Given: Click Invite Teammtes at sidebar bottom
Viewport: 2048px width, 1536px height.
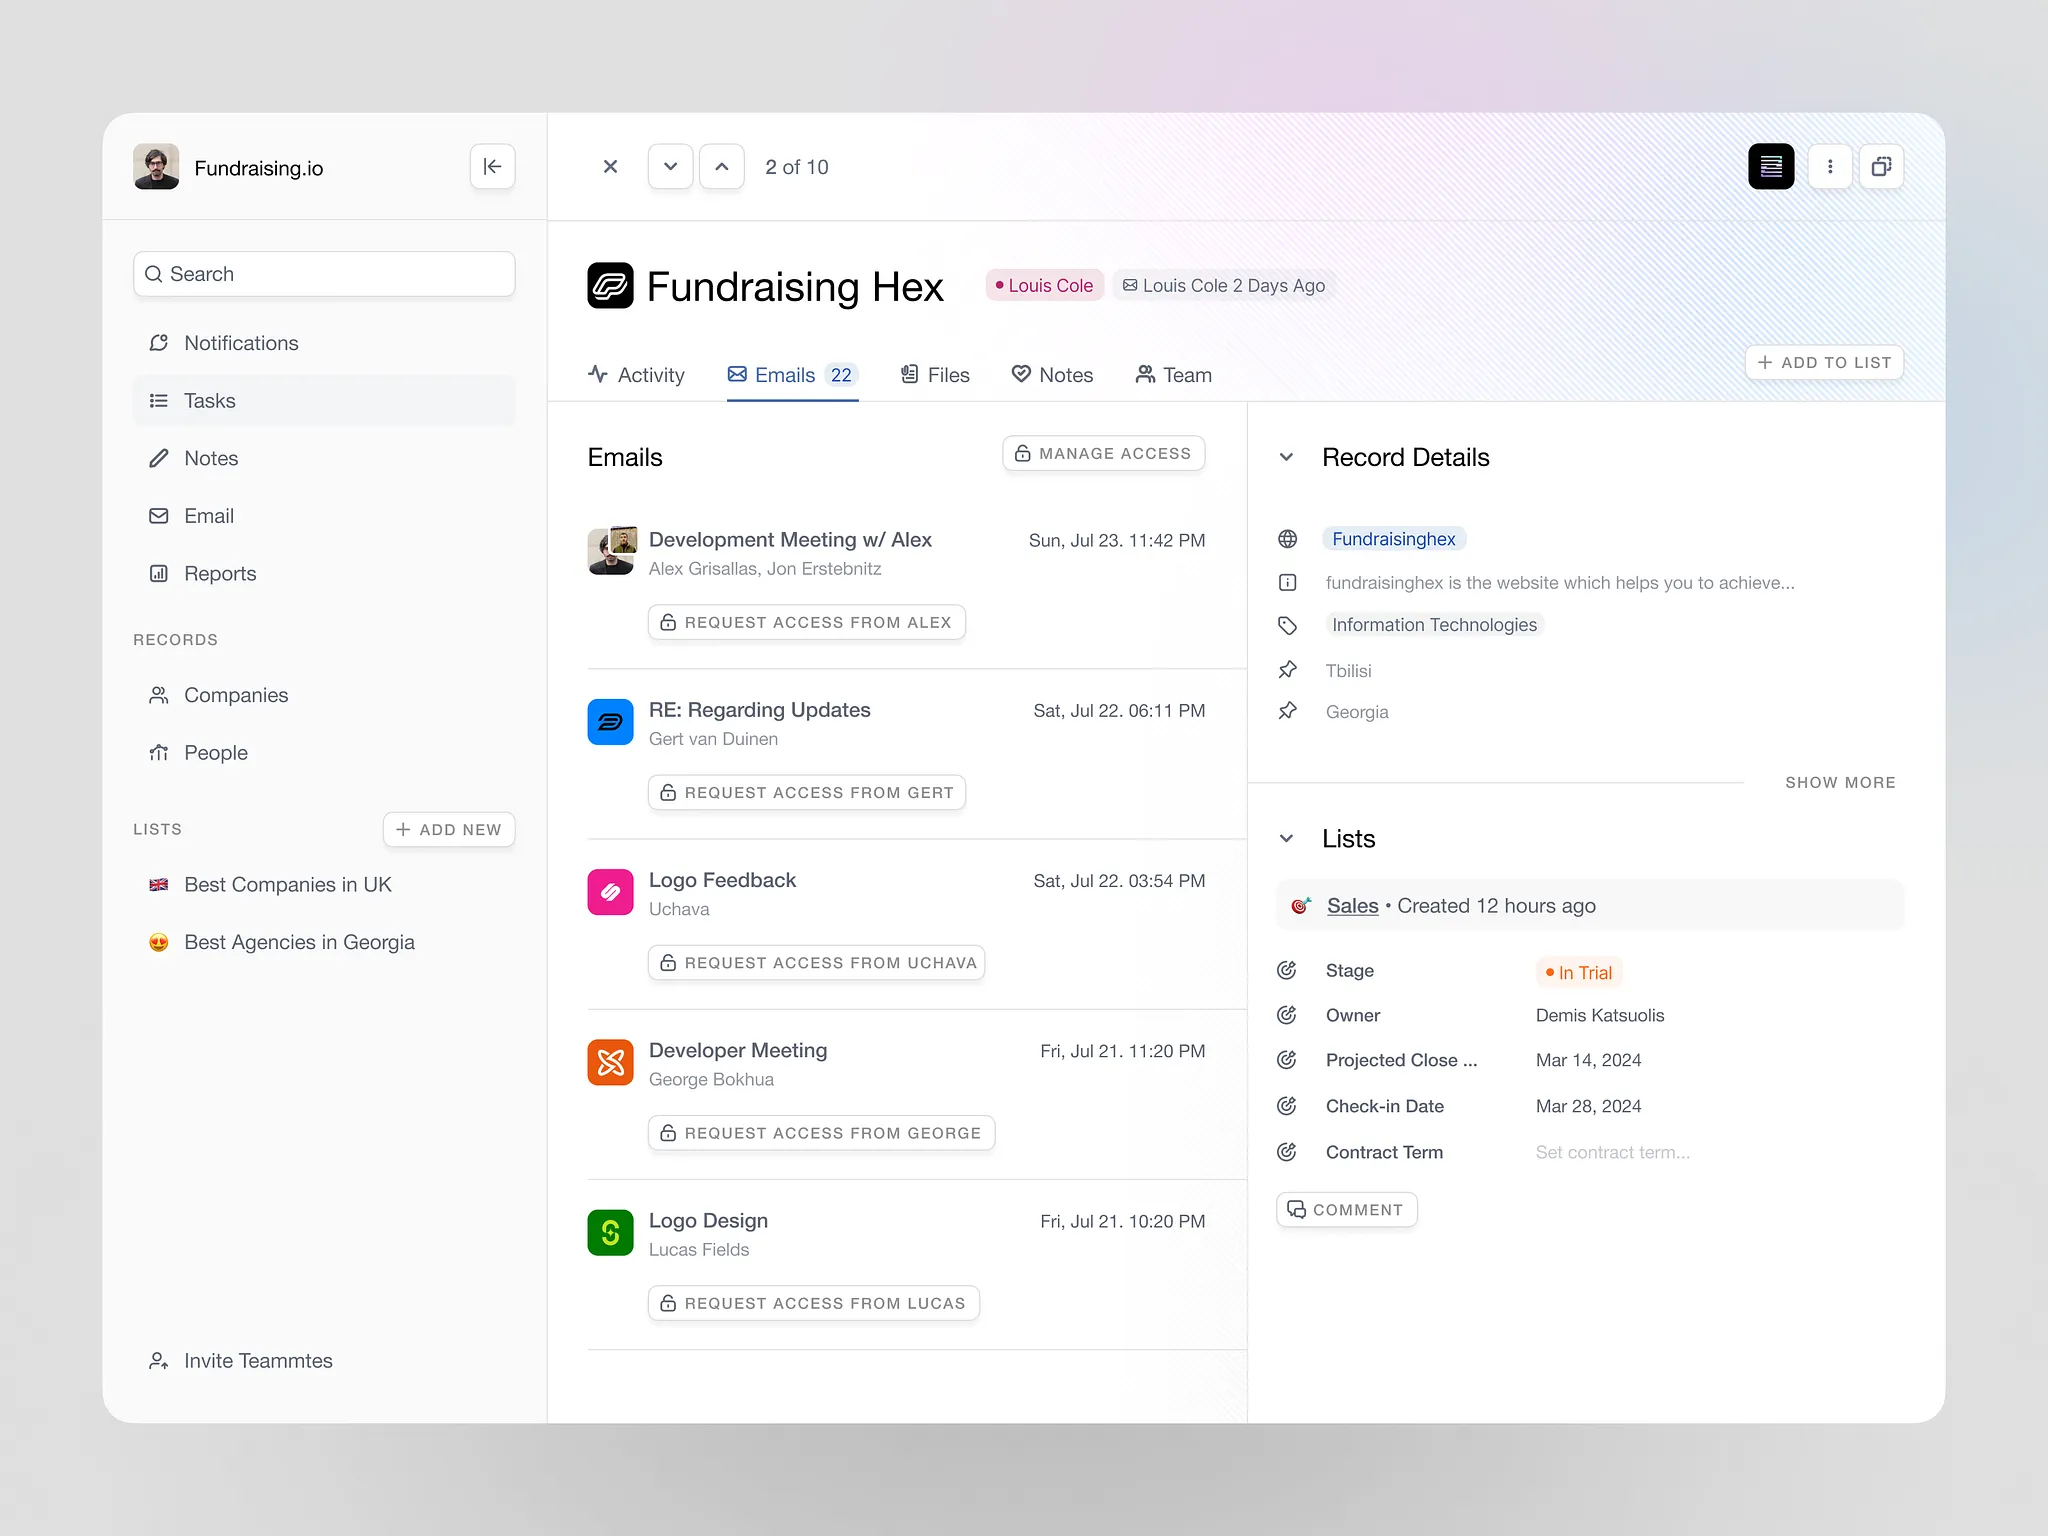Looking at the screenshot, I should (241, 1361).
